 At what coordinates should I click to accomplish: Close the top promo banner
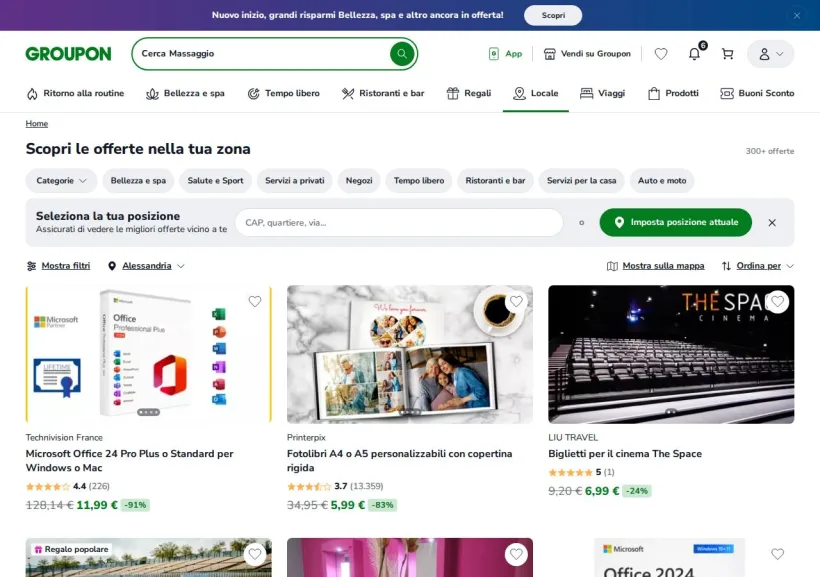[x=796, y=16]
